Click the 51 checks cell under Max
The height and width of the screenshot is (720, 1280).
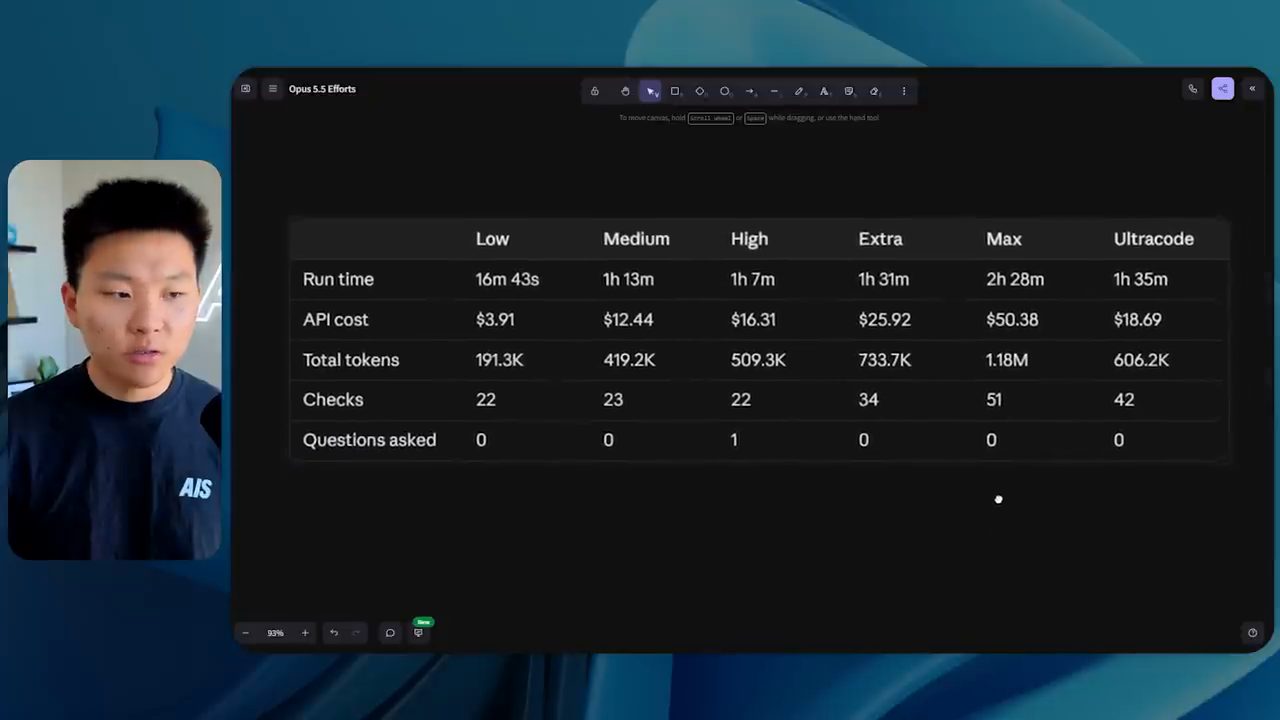coord(994,400)
